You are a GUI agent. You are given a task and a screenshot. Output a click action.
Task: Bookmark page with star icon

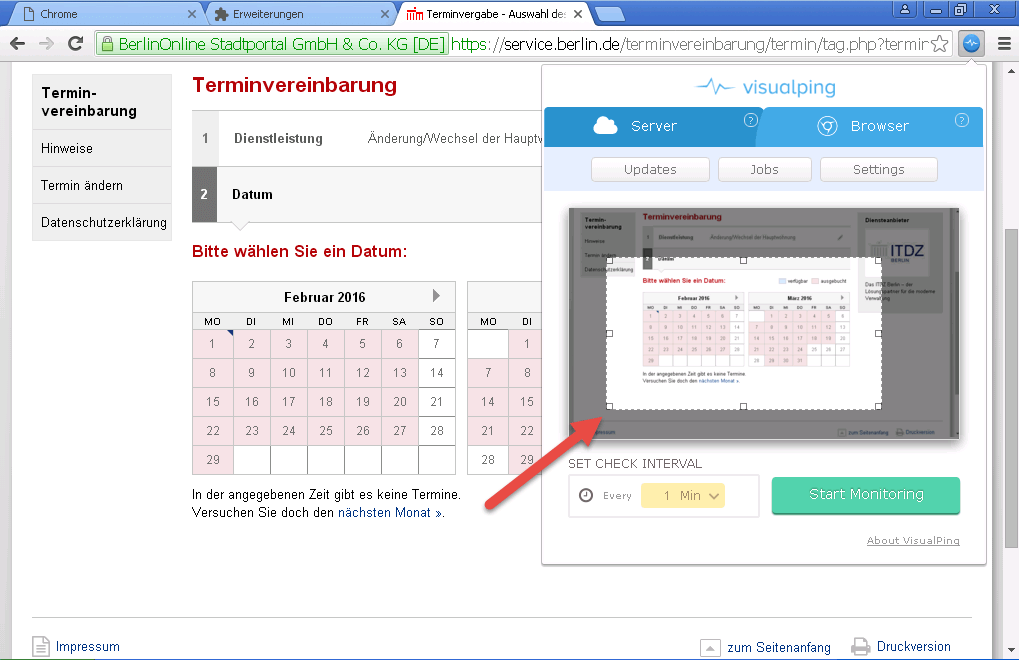(940, 44)
